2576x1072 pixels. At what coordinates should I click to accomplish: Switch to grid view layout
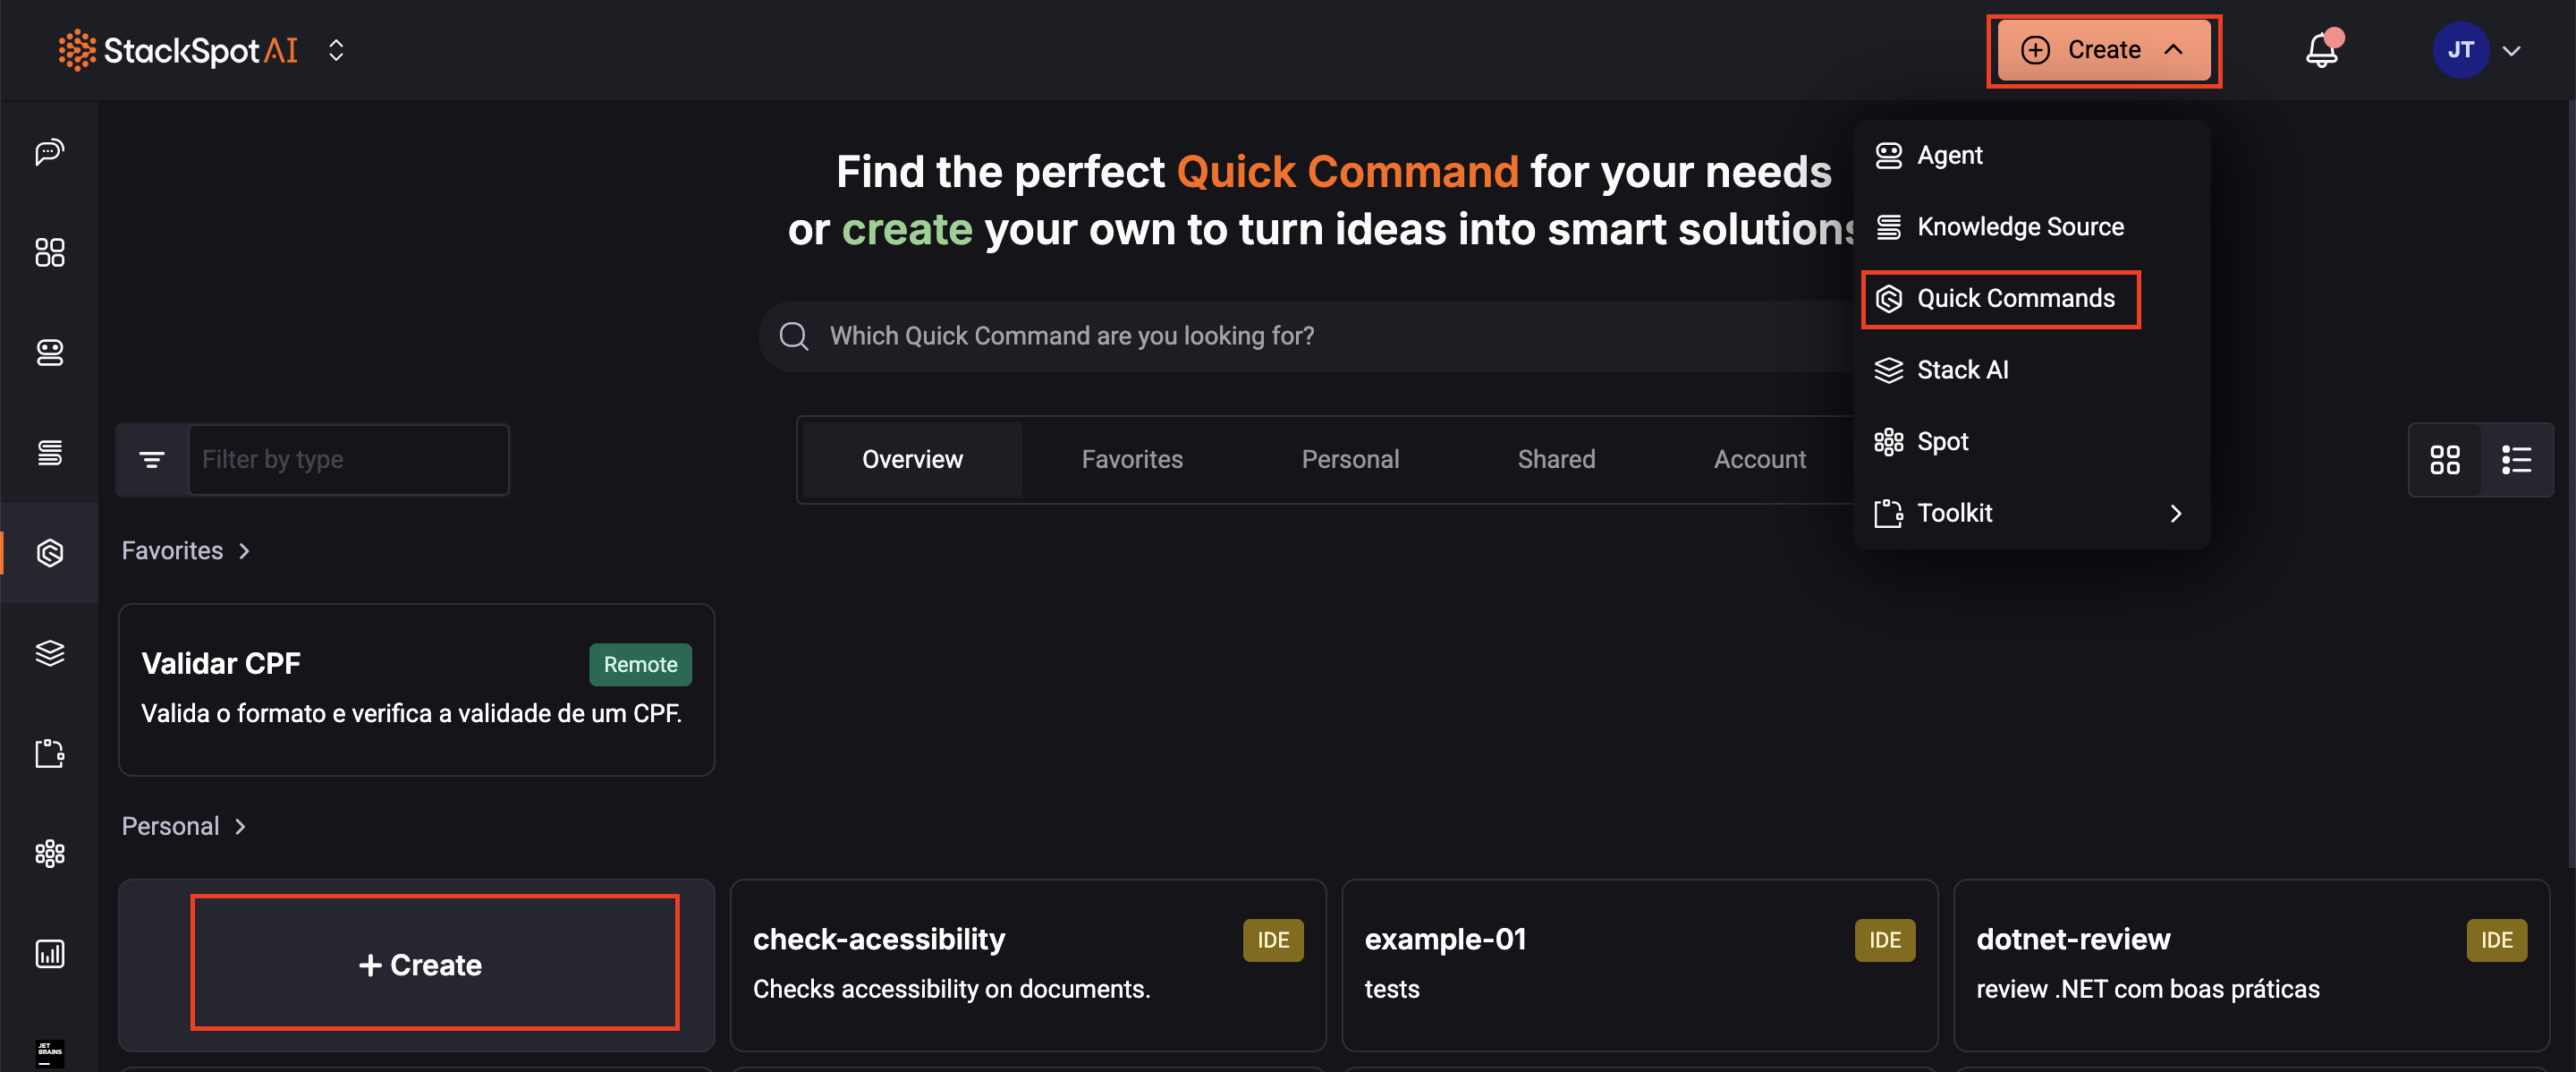pos(2444,460)
